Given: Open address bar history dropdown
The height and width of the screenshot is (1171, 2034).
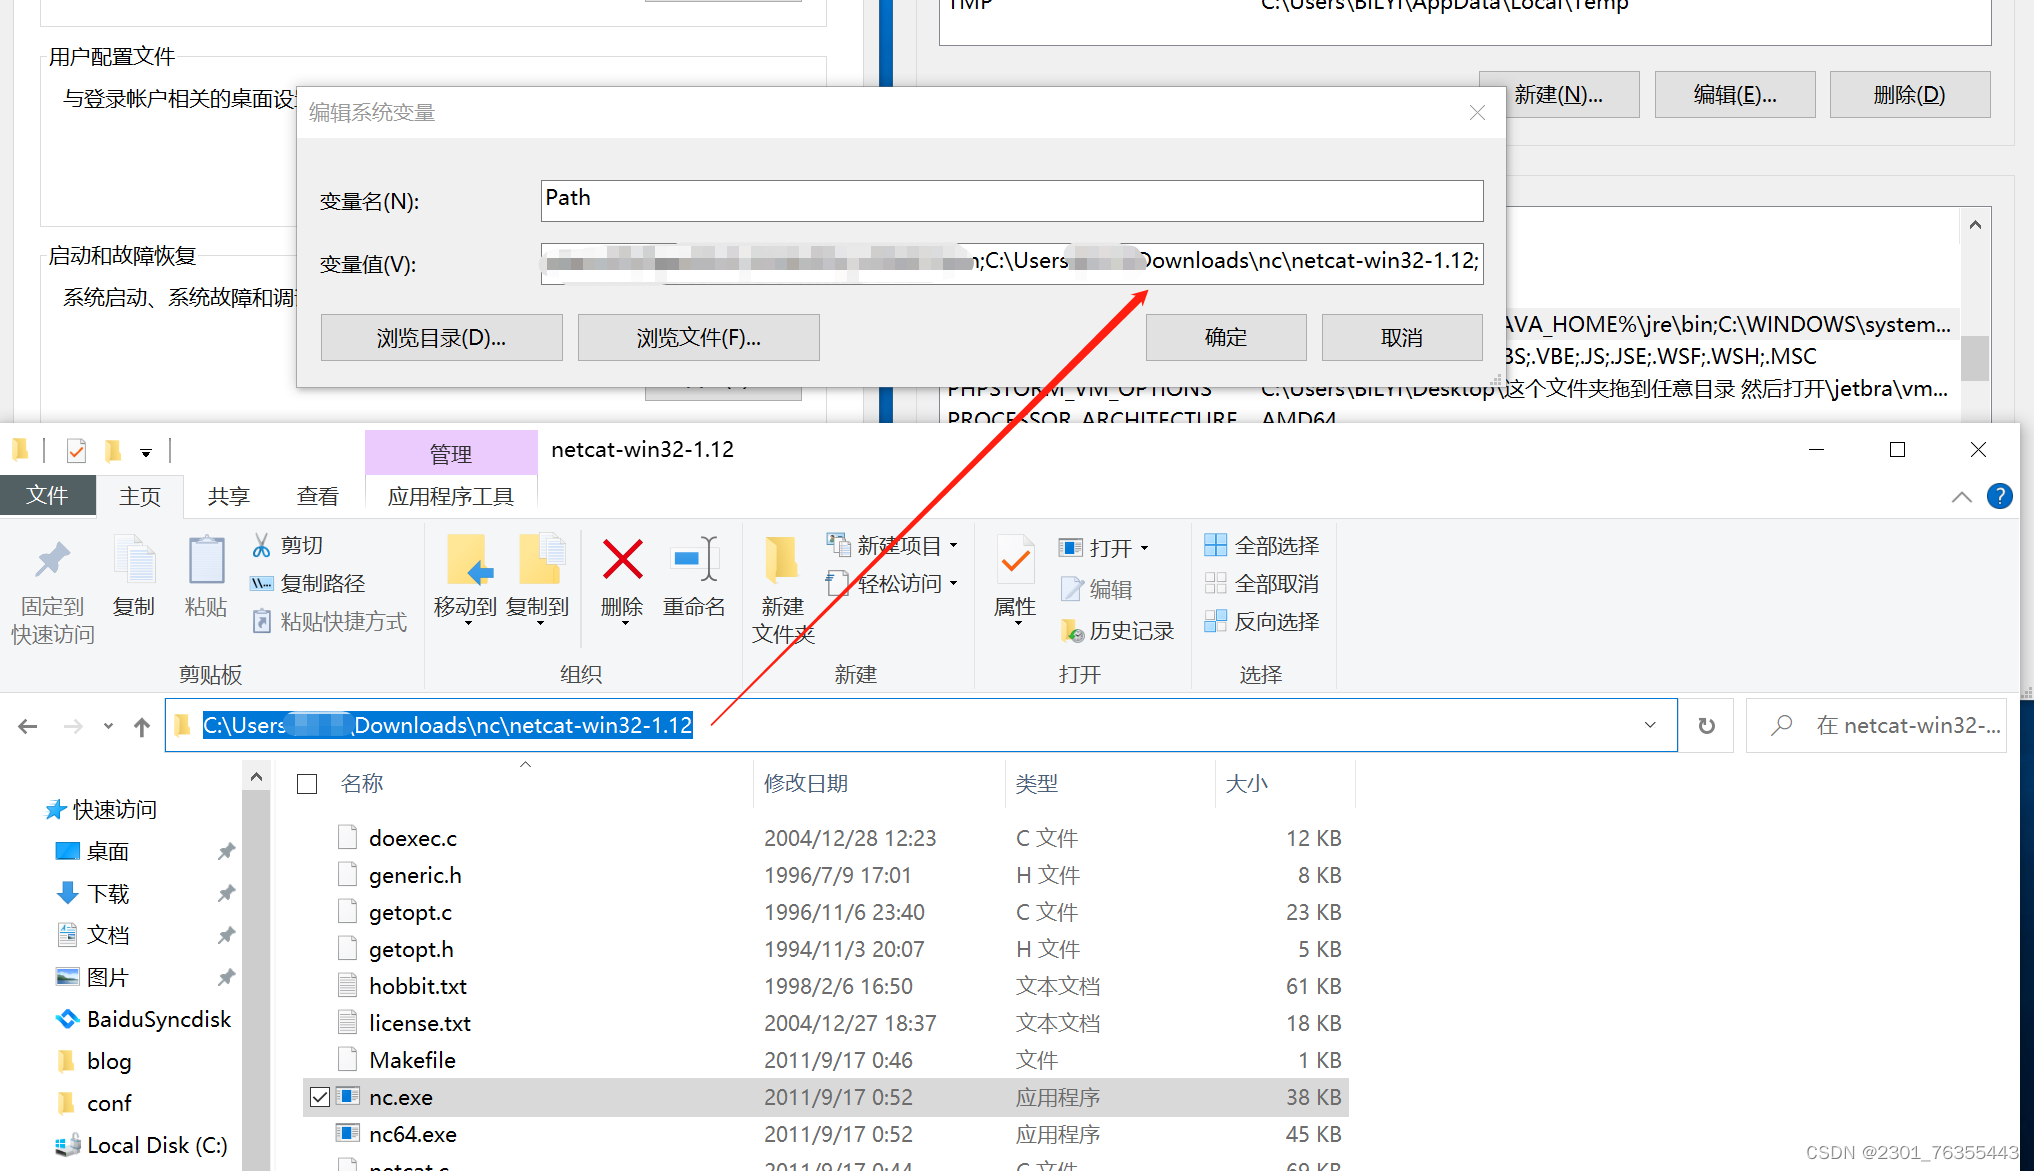Looking at the screenshot, I should tap(1651, 725).
